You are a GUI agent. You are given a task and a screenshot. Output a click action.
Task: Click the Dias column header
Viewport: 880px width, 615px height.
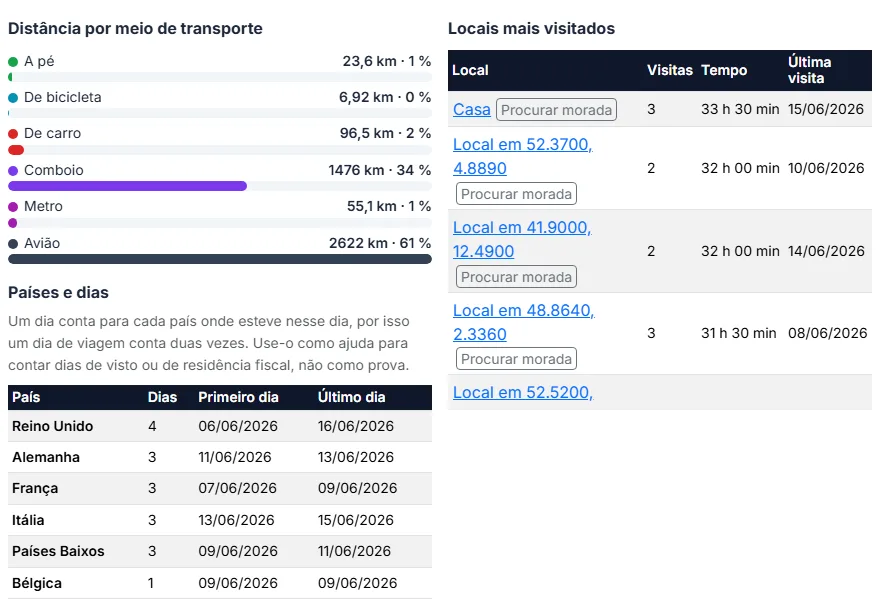[162, 397]
